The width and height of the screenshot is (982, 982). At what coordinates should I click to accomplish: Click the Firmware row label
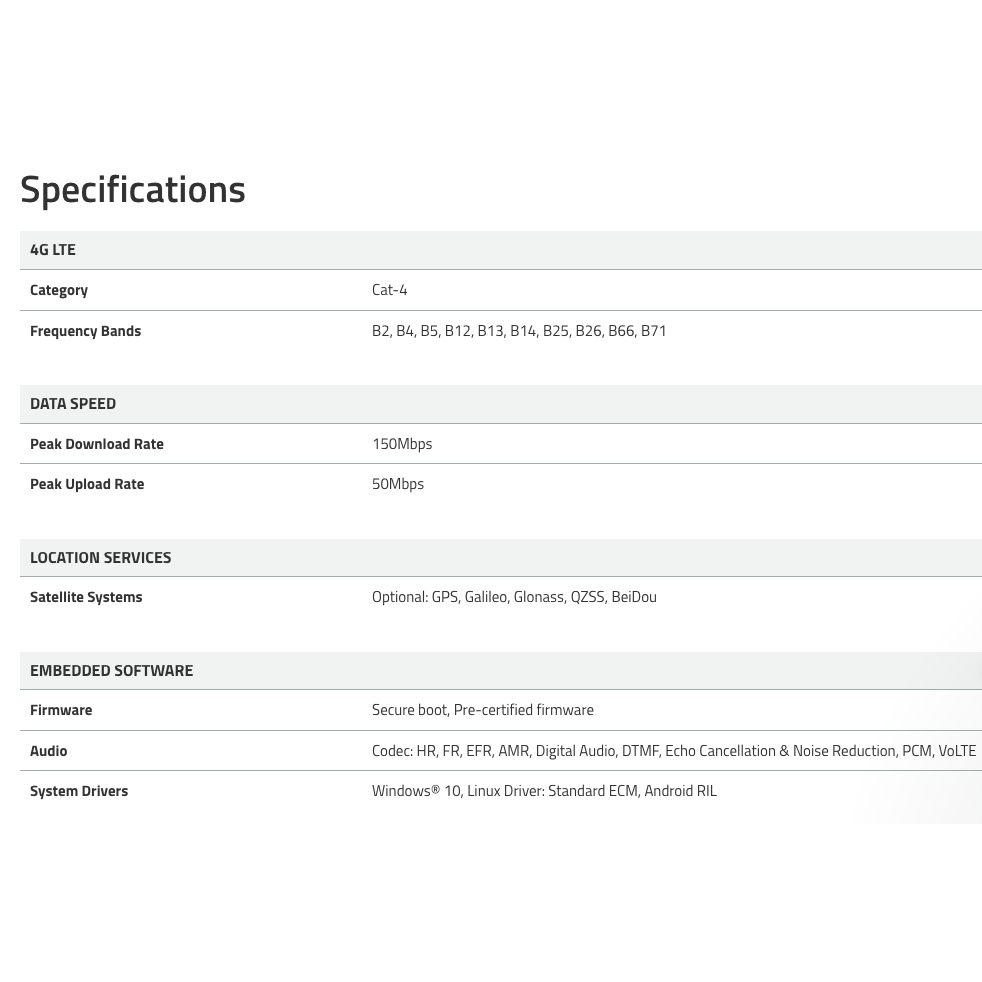[x=61, y=710]
